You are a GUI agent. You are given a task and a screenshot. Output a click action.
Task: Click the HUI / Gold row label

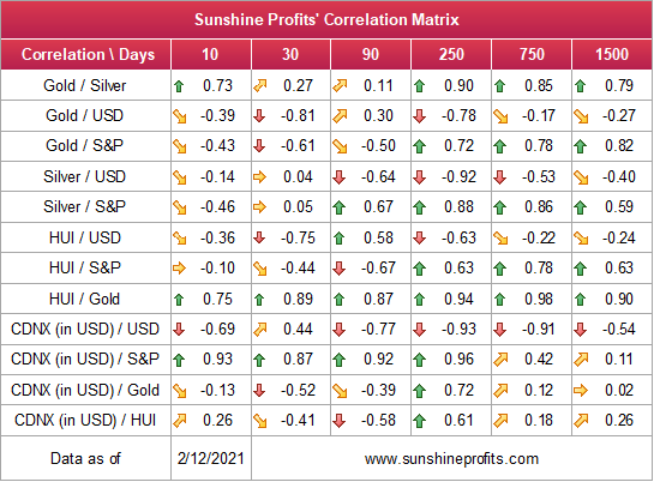(x=85, y=299)
